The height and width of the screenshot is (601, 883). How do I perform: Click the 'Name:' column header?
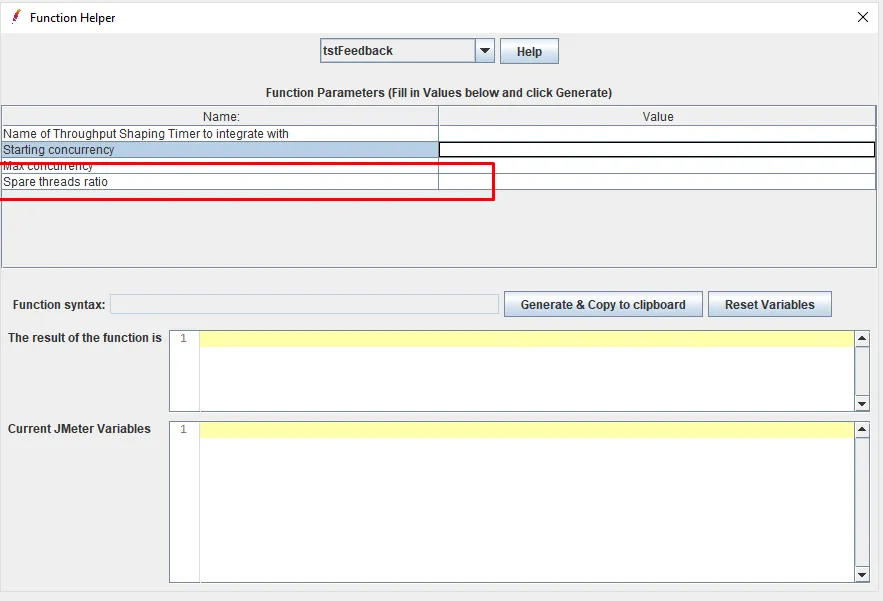tap(221, 116)
